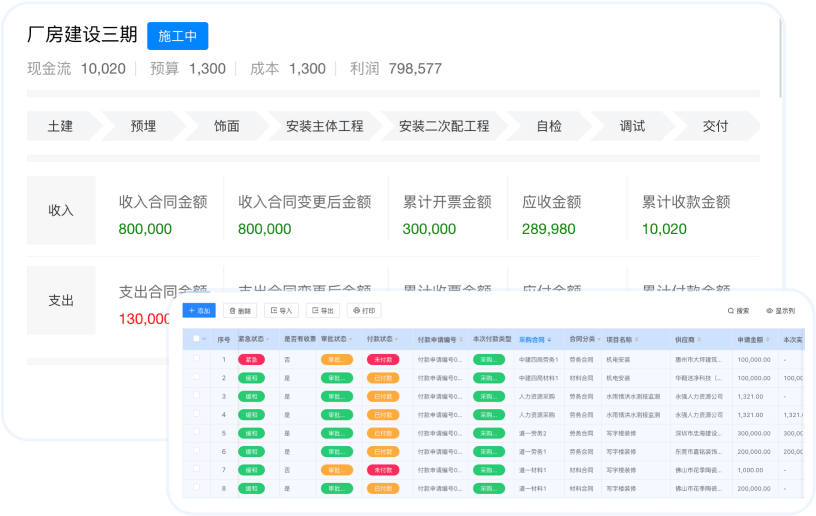
Task: Click the red 紧急 tag in row 1
Action: click(251, 359)
